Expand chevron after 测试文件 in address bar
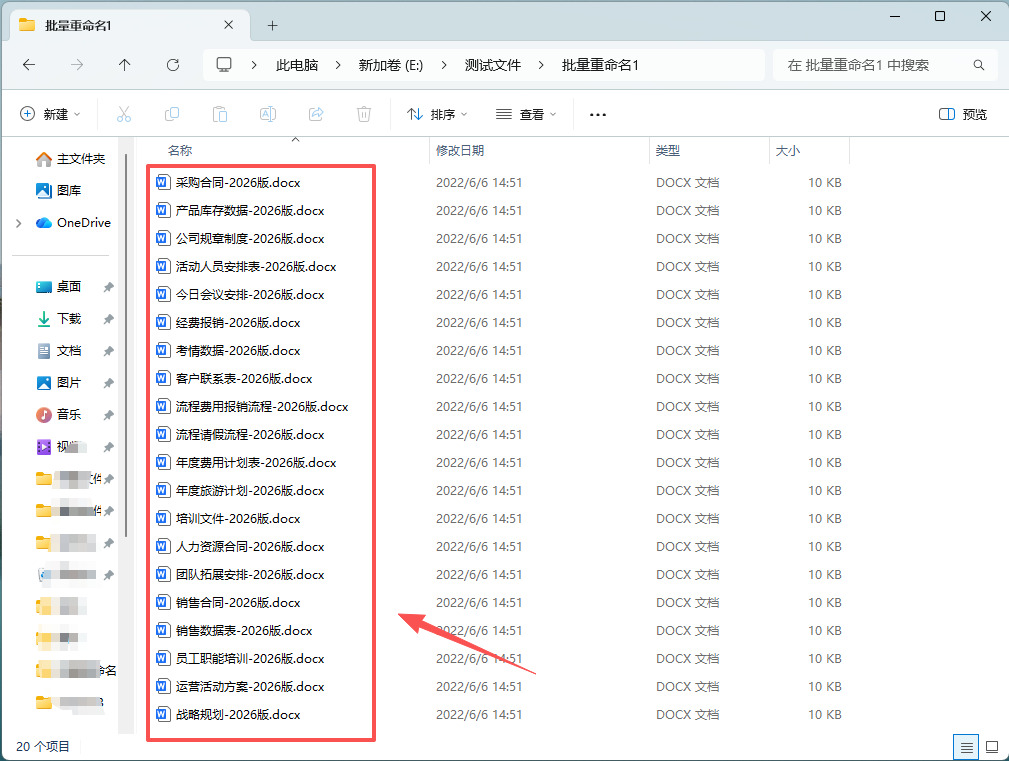 pos(541,65)
